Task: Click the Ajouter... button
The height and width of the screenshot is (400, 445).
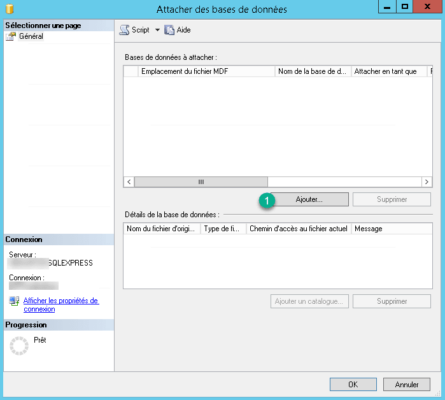Action: (x=309, y=199)
